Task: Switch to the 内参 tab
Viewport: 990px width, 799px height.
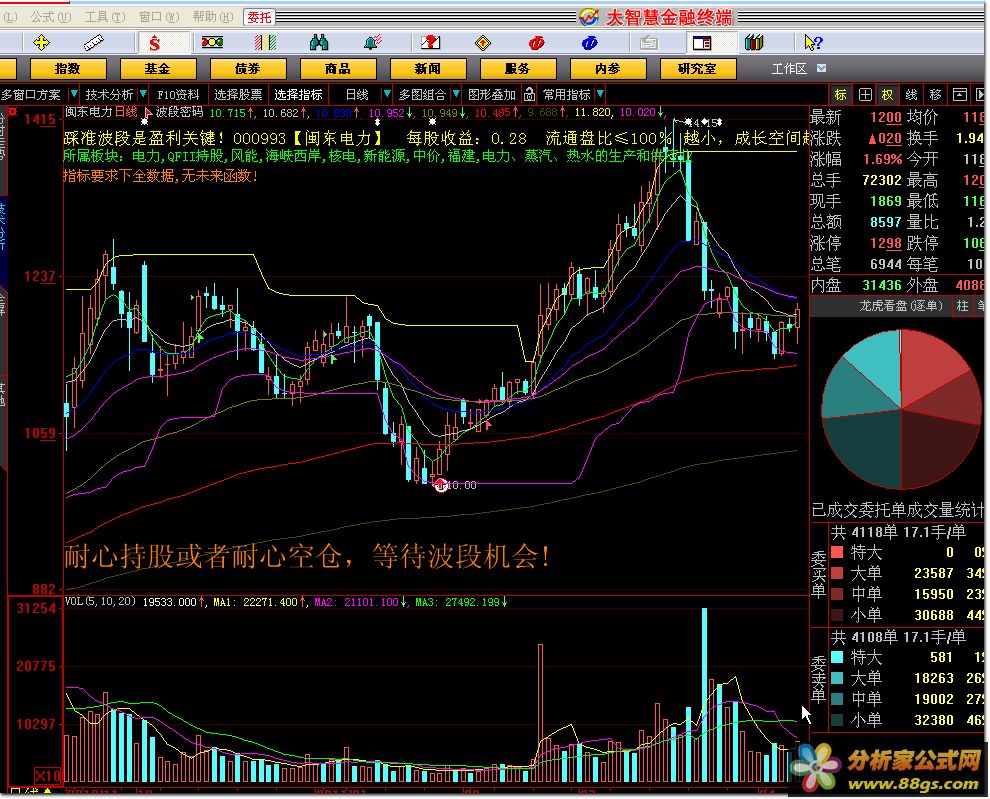Action: click(x=608, y=68)
